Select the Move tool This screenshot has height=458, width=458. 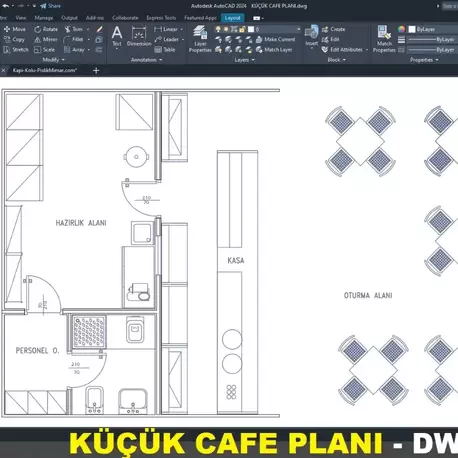tap(15, 29)
